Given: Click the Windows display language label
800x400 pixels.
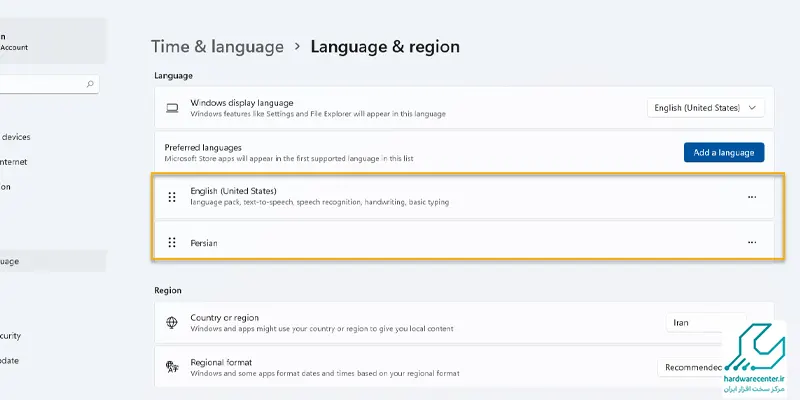Looking at the screenshot, I should (242, 103).
